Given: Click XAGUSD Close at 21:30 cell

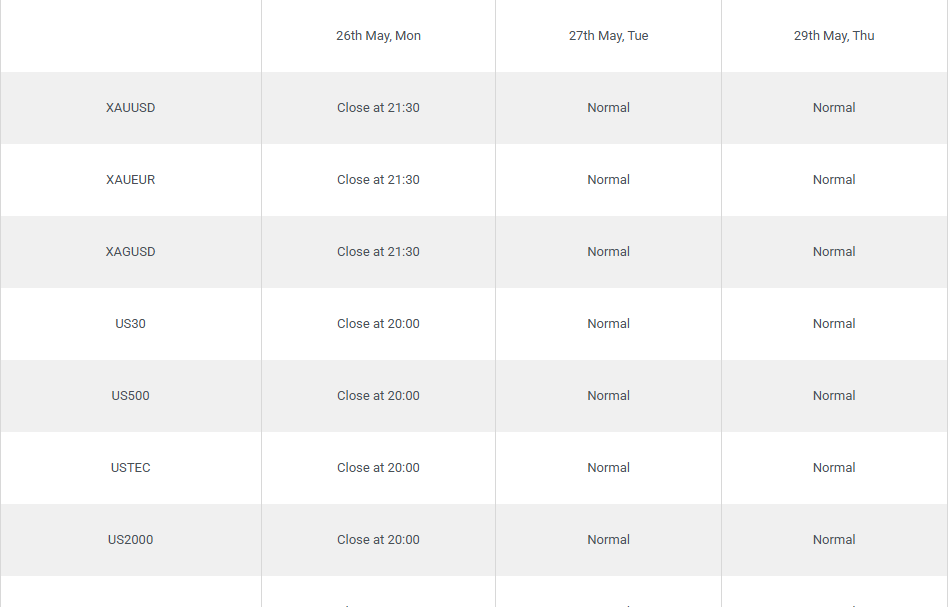Looking at the screenshot, I should (x=378, y=252).
